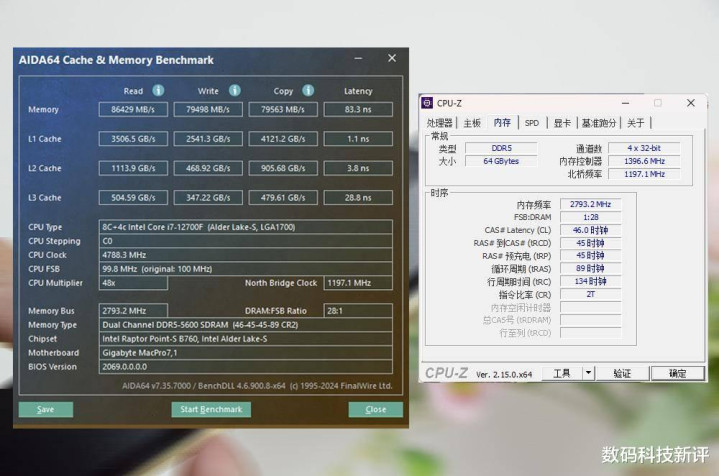Click the Copy info icon
The height and width of the screenshot is (476, 719).
(308, 90)
